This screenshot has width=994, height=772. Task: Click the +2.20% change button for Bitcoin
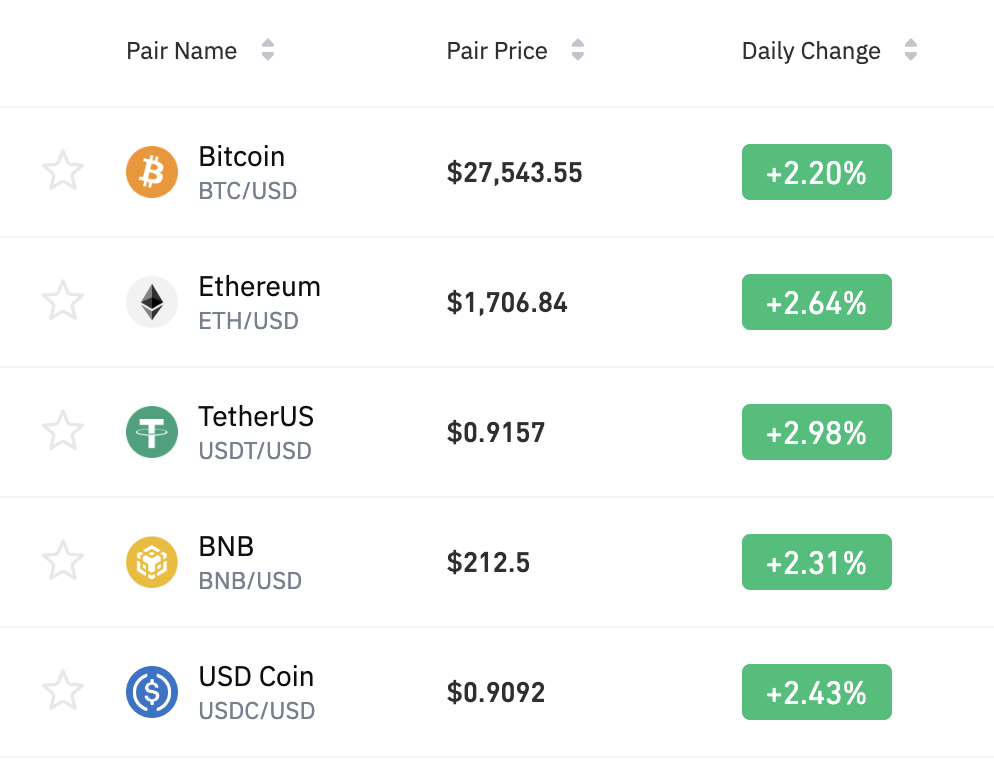(816, 171)
